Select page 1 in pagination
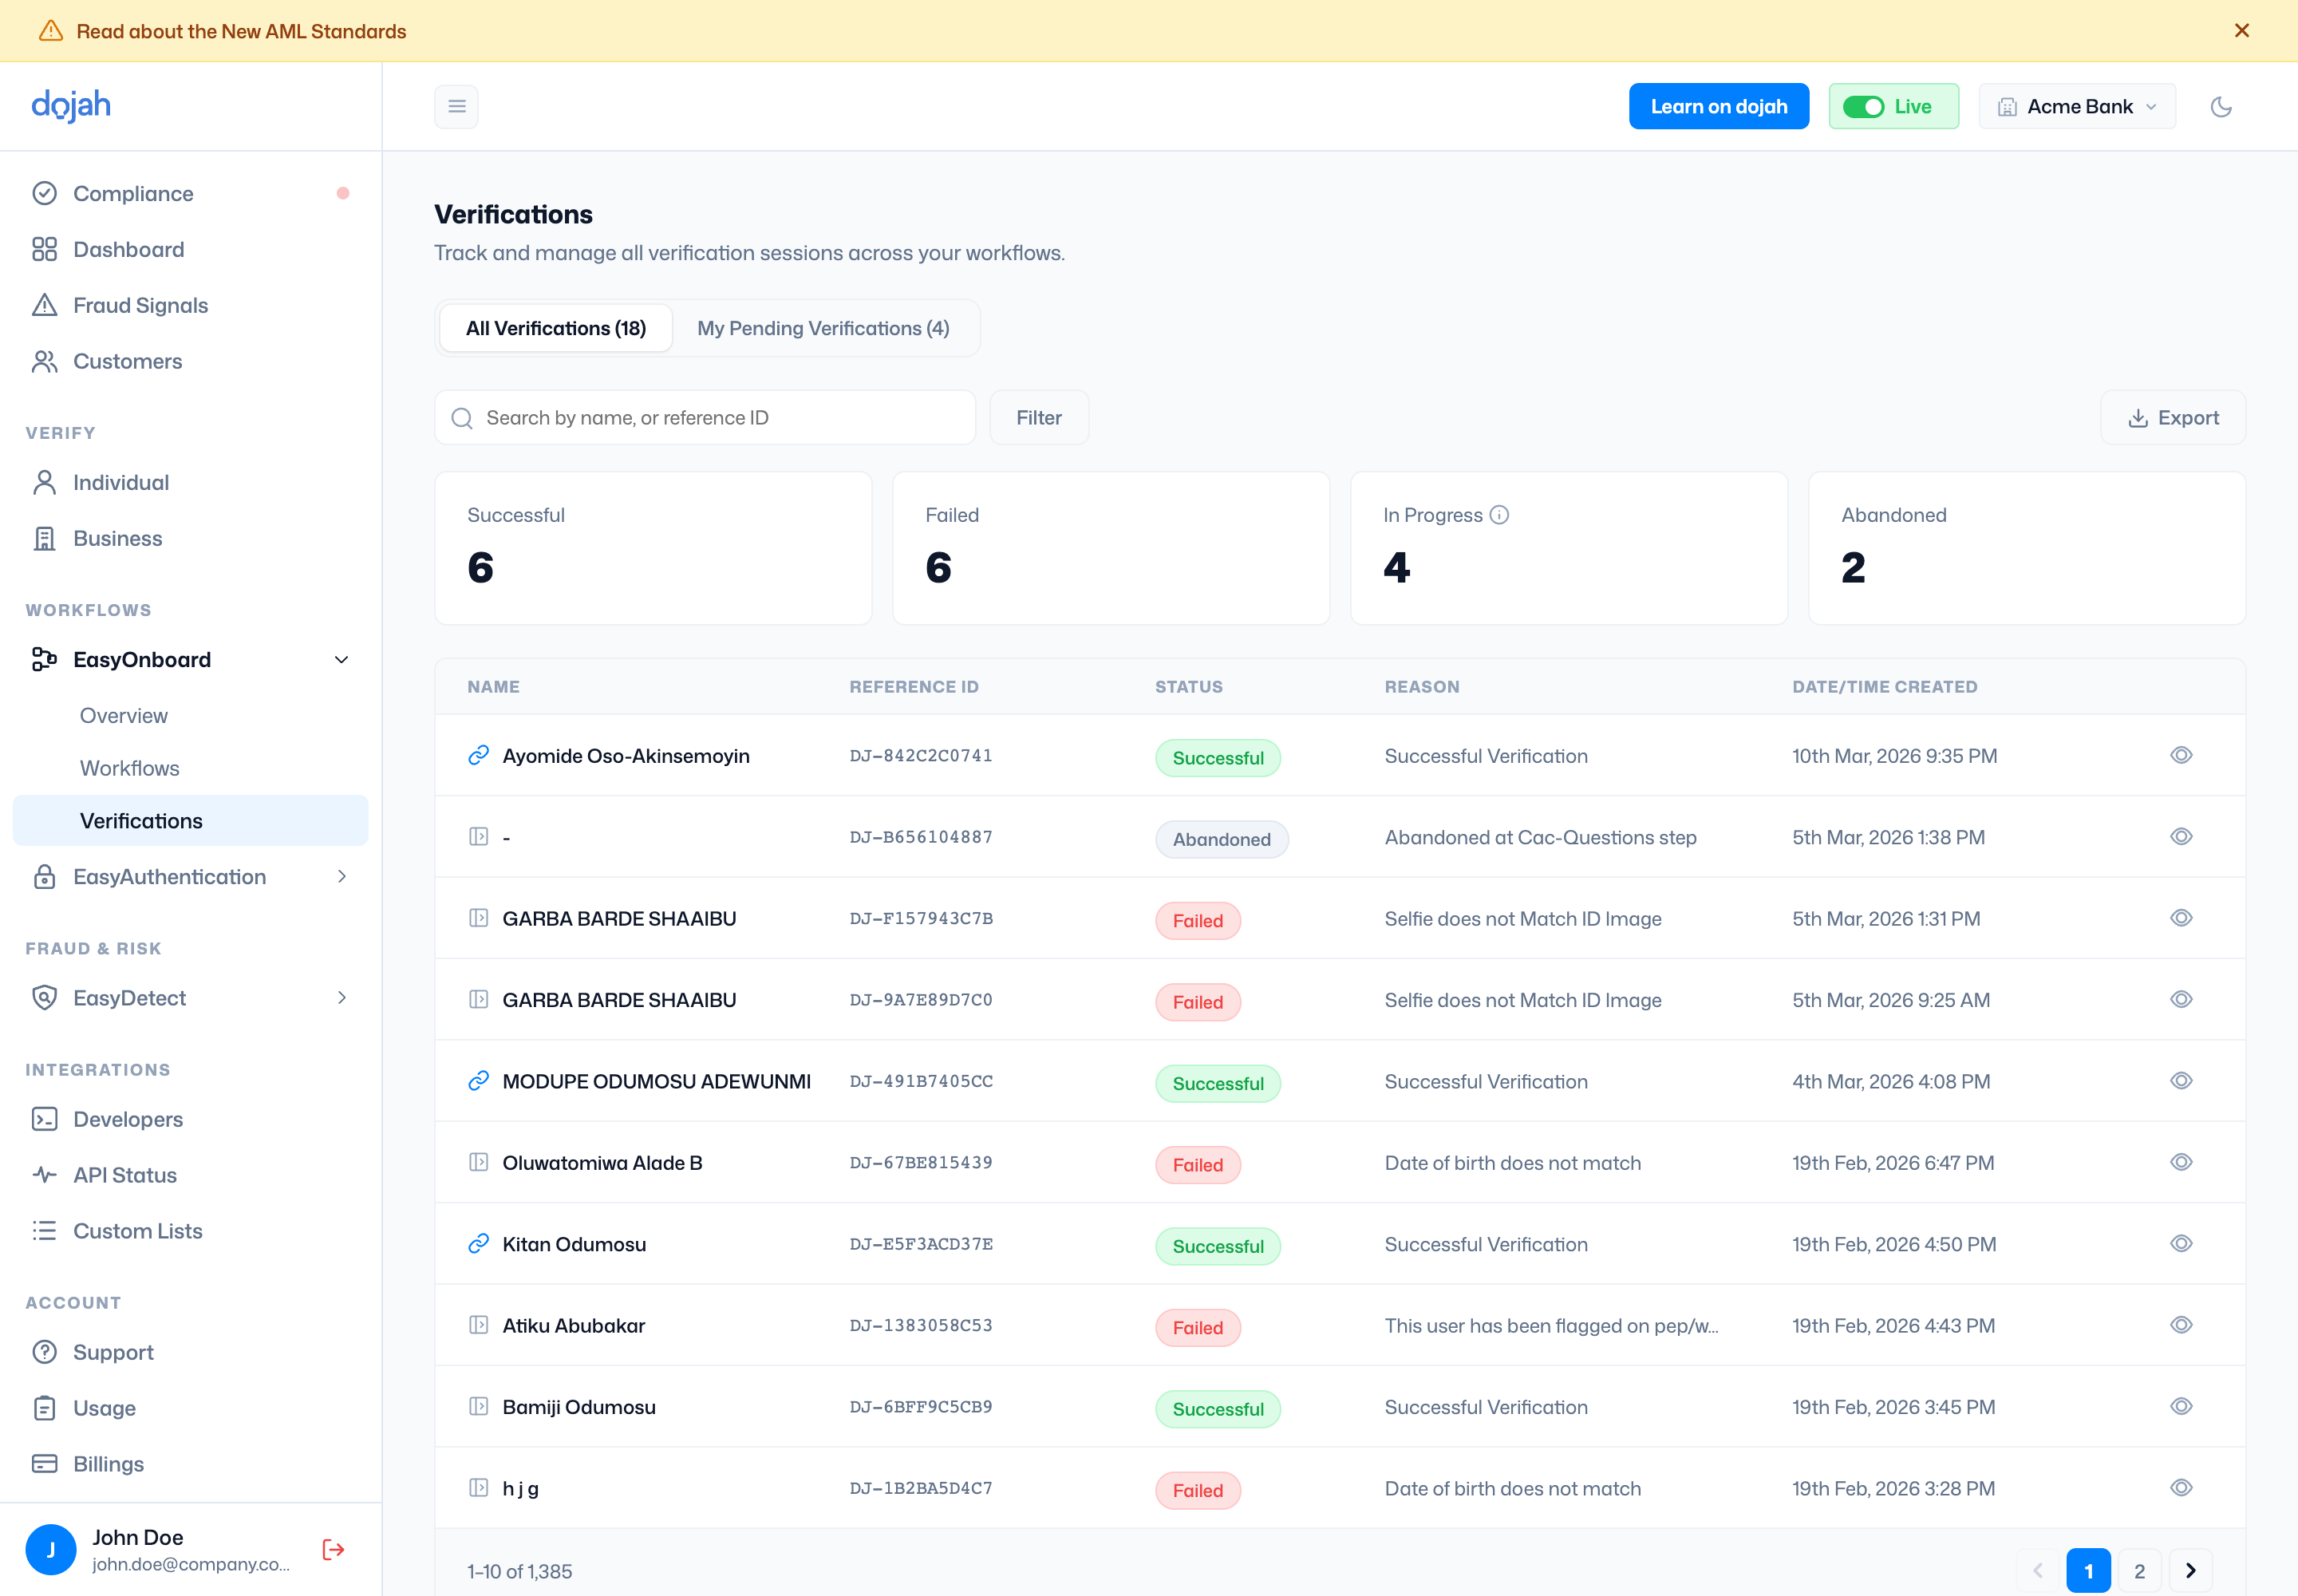 pos(2088,1571)
